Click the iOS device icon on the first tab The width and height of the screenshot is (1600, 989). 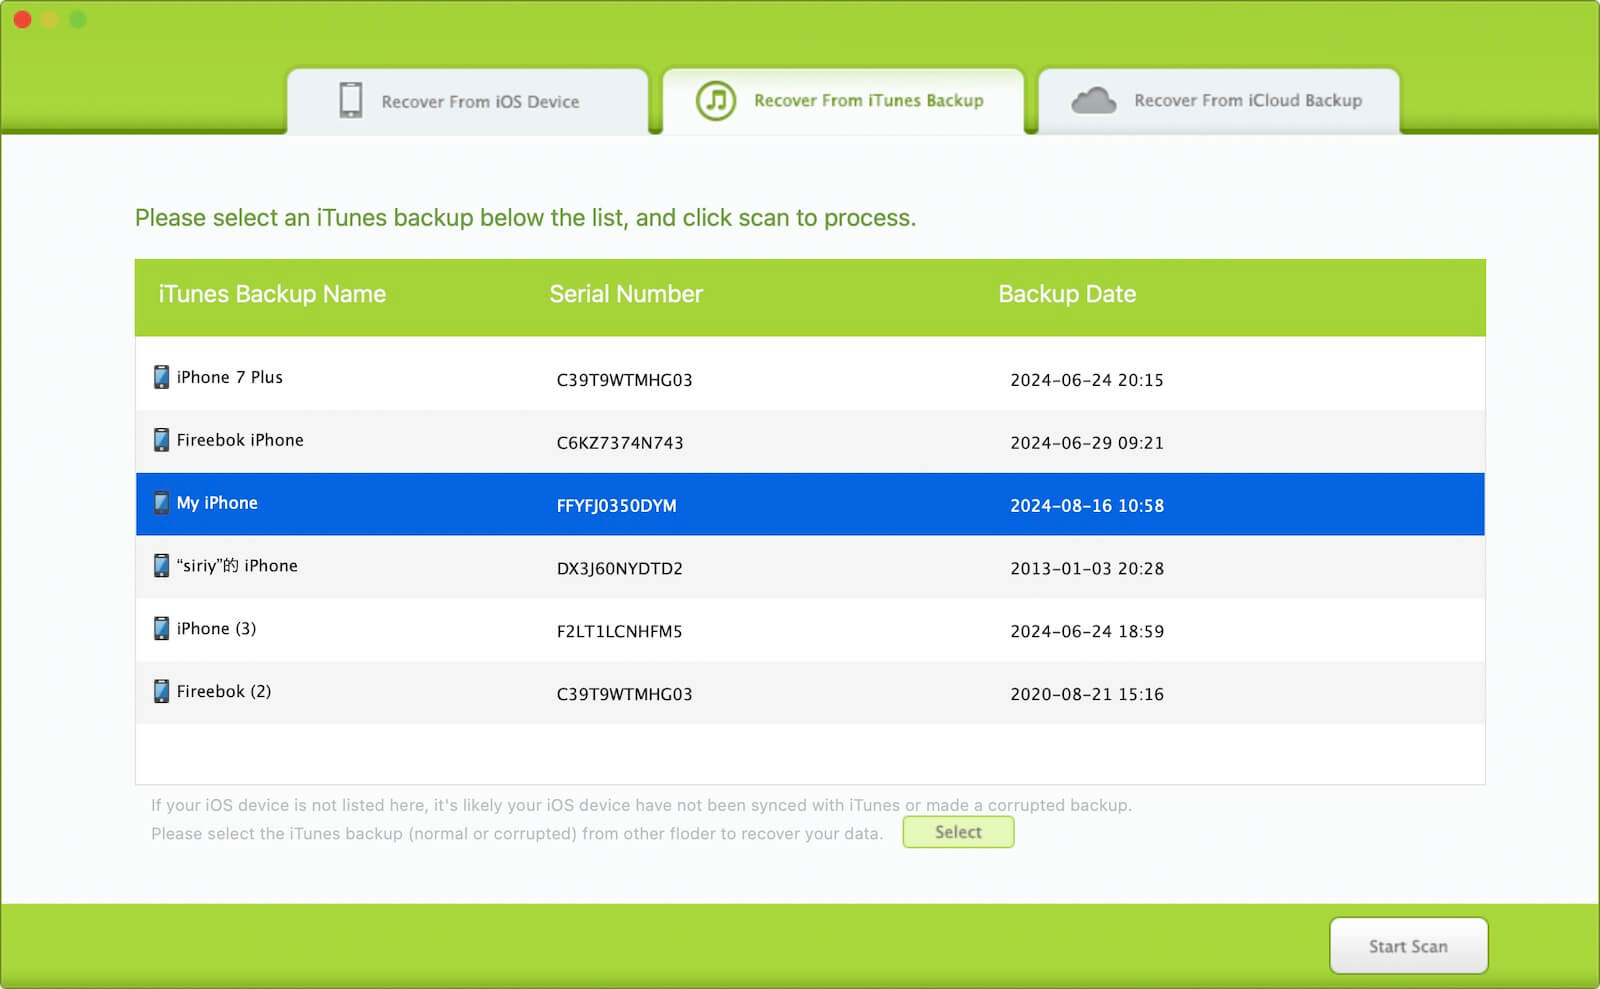coord(350,100)
